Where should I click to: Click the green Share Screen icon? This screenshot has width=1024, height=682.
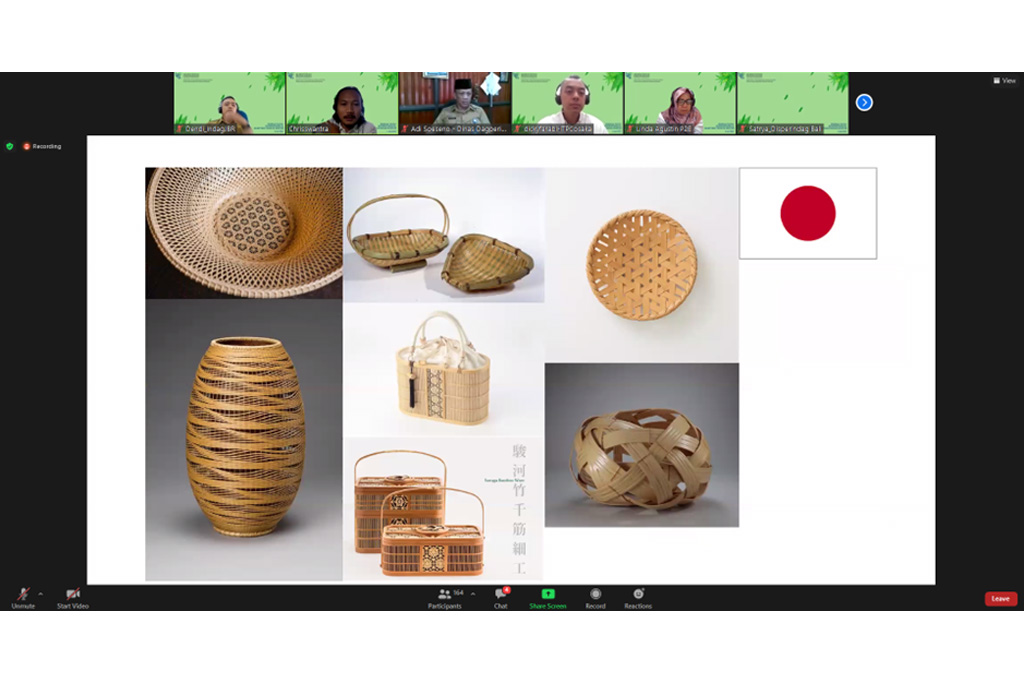pos(547,597)
